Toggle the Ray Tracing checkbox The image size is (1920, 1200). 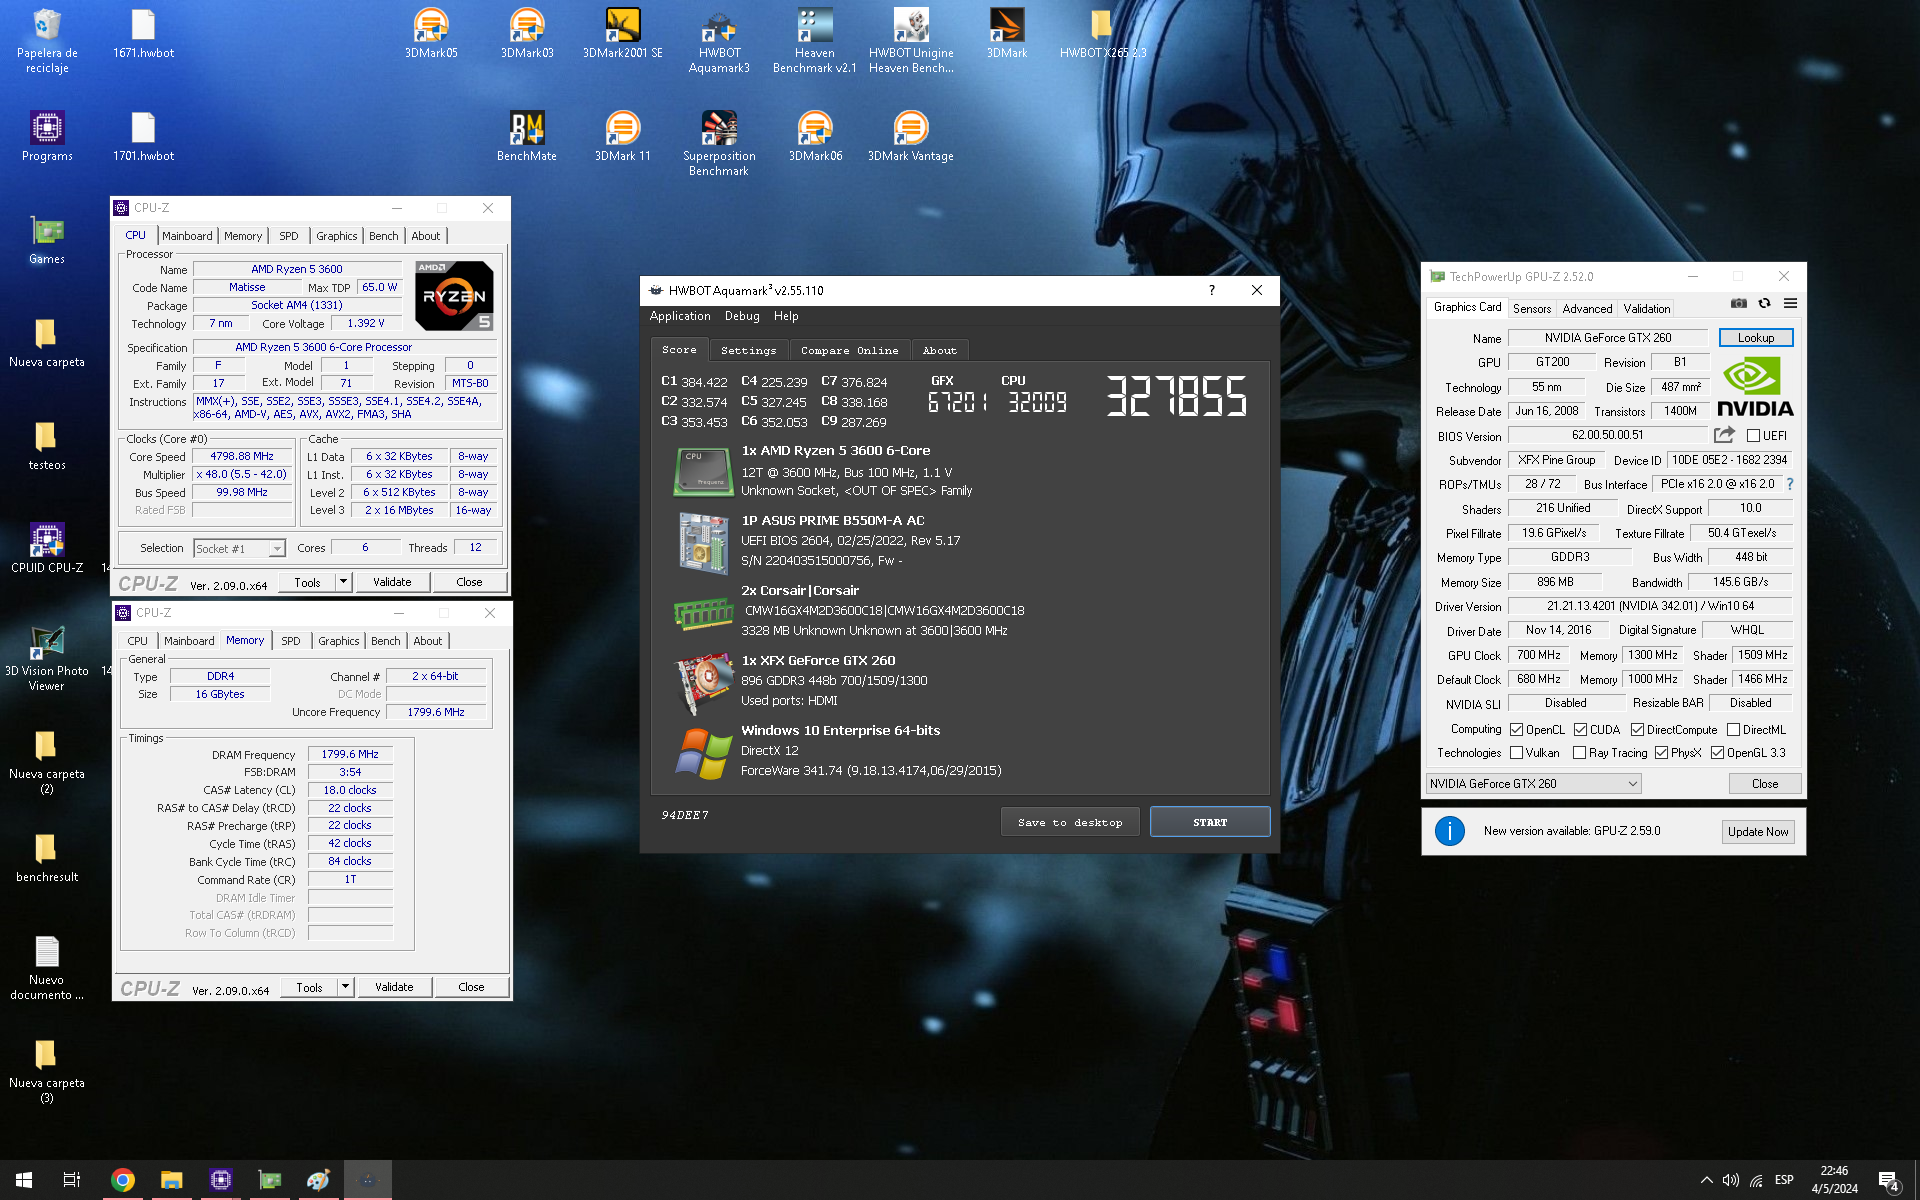coord(1579,753)
